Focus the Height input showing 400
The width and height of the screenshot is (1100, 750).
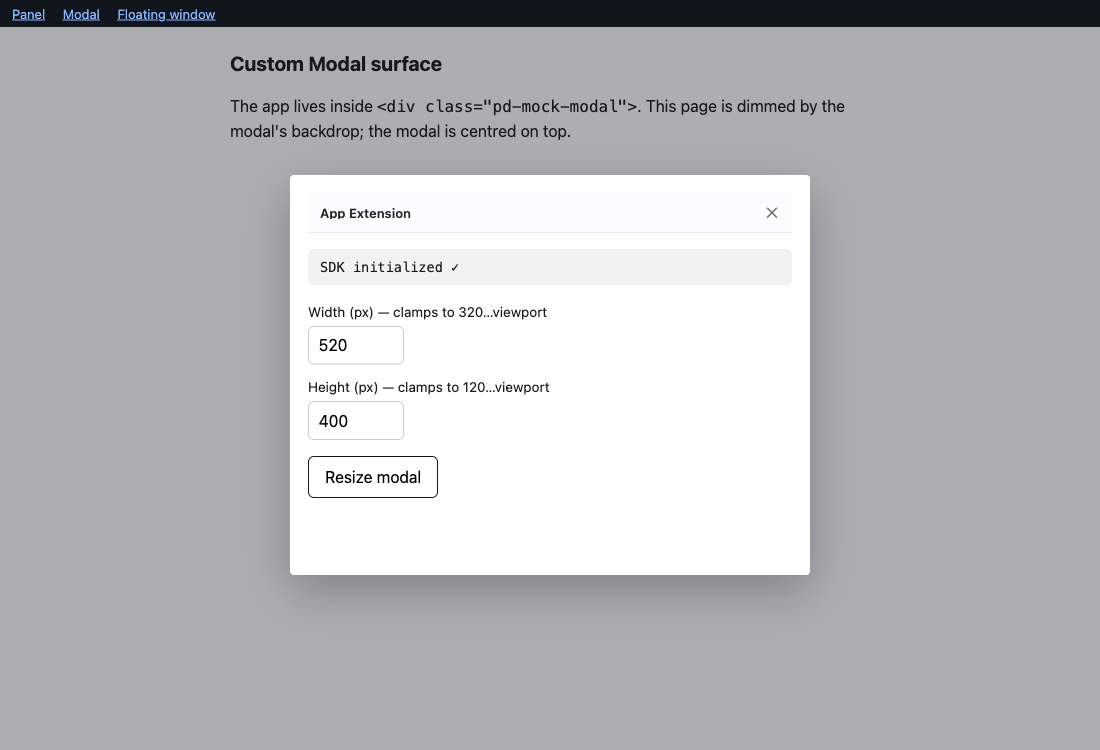pyautogui.click(x=356, y=420)
